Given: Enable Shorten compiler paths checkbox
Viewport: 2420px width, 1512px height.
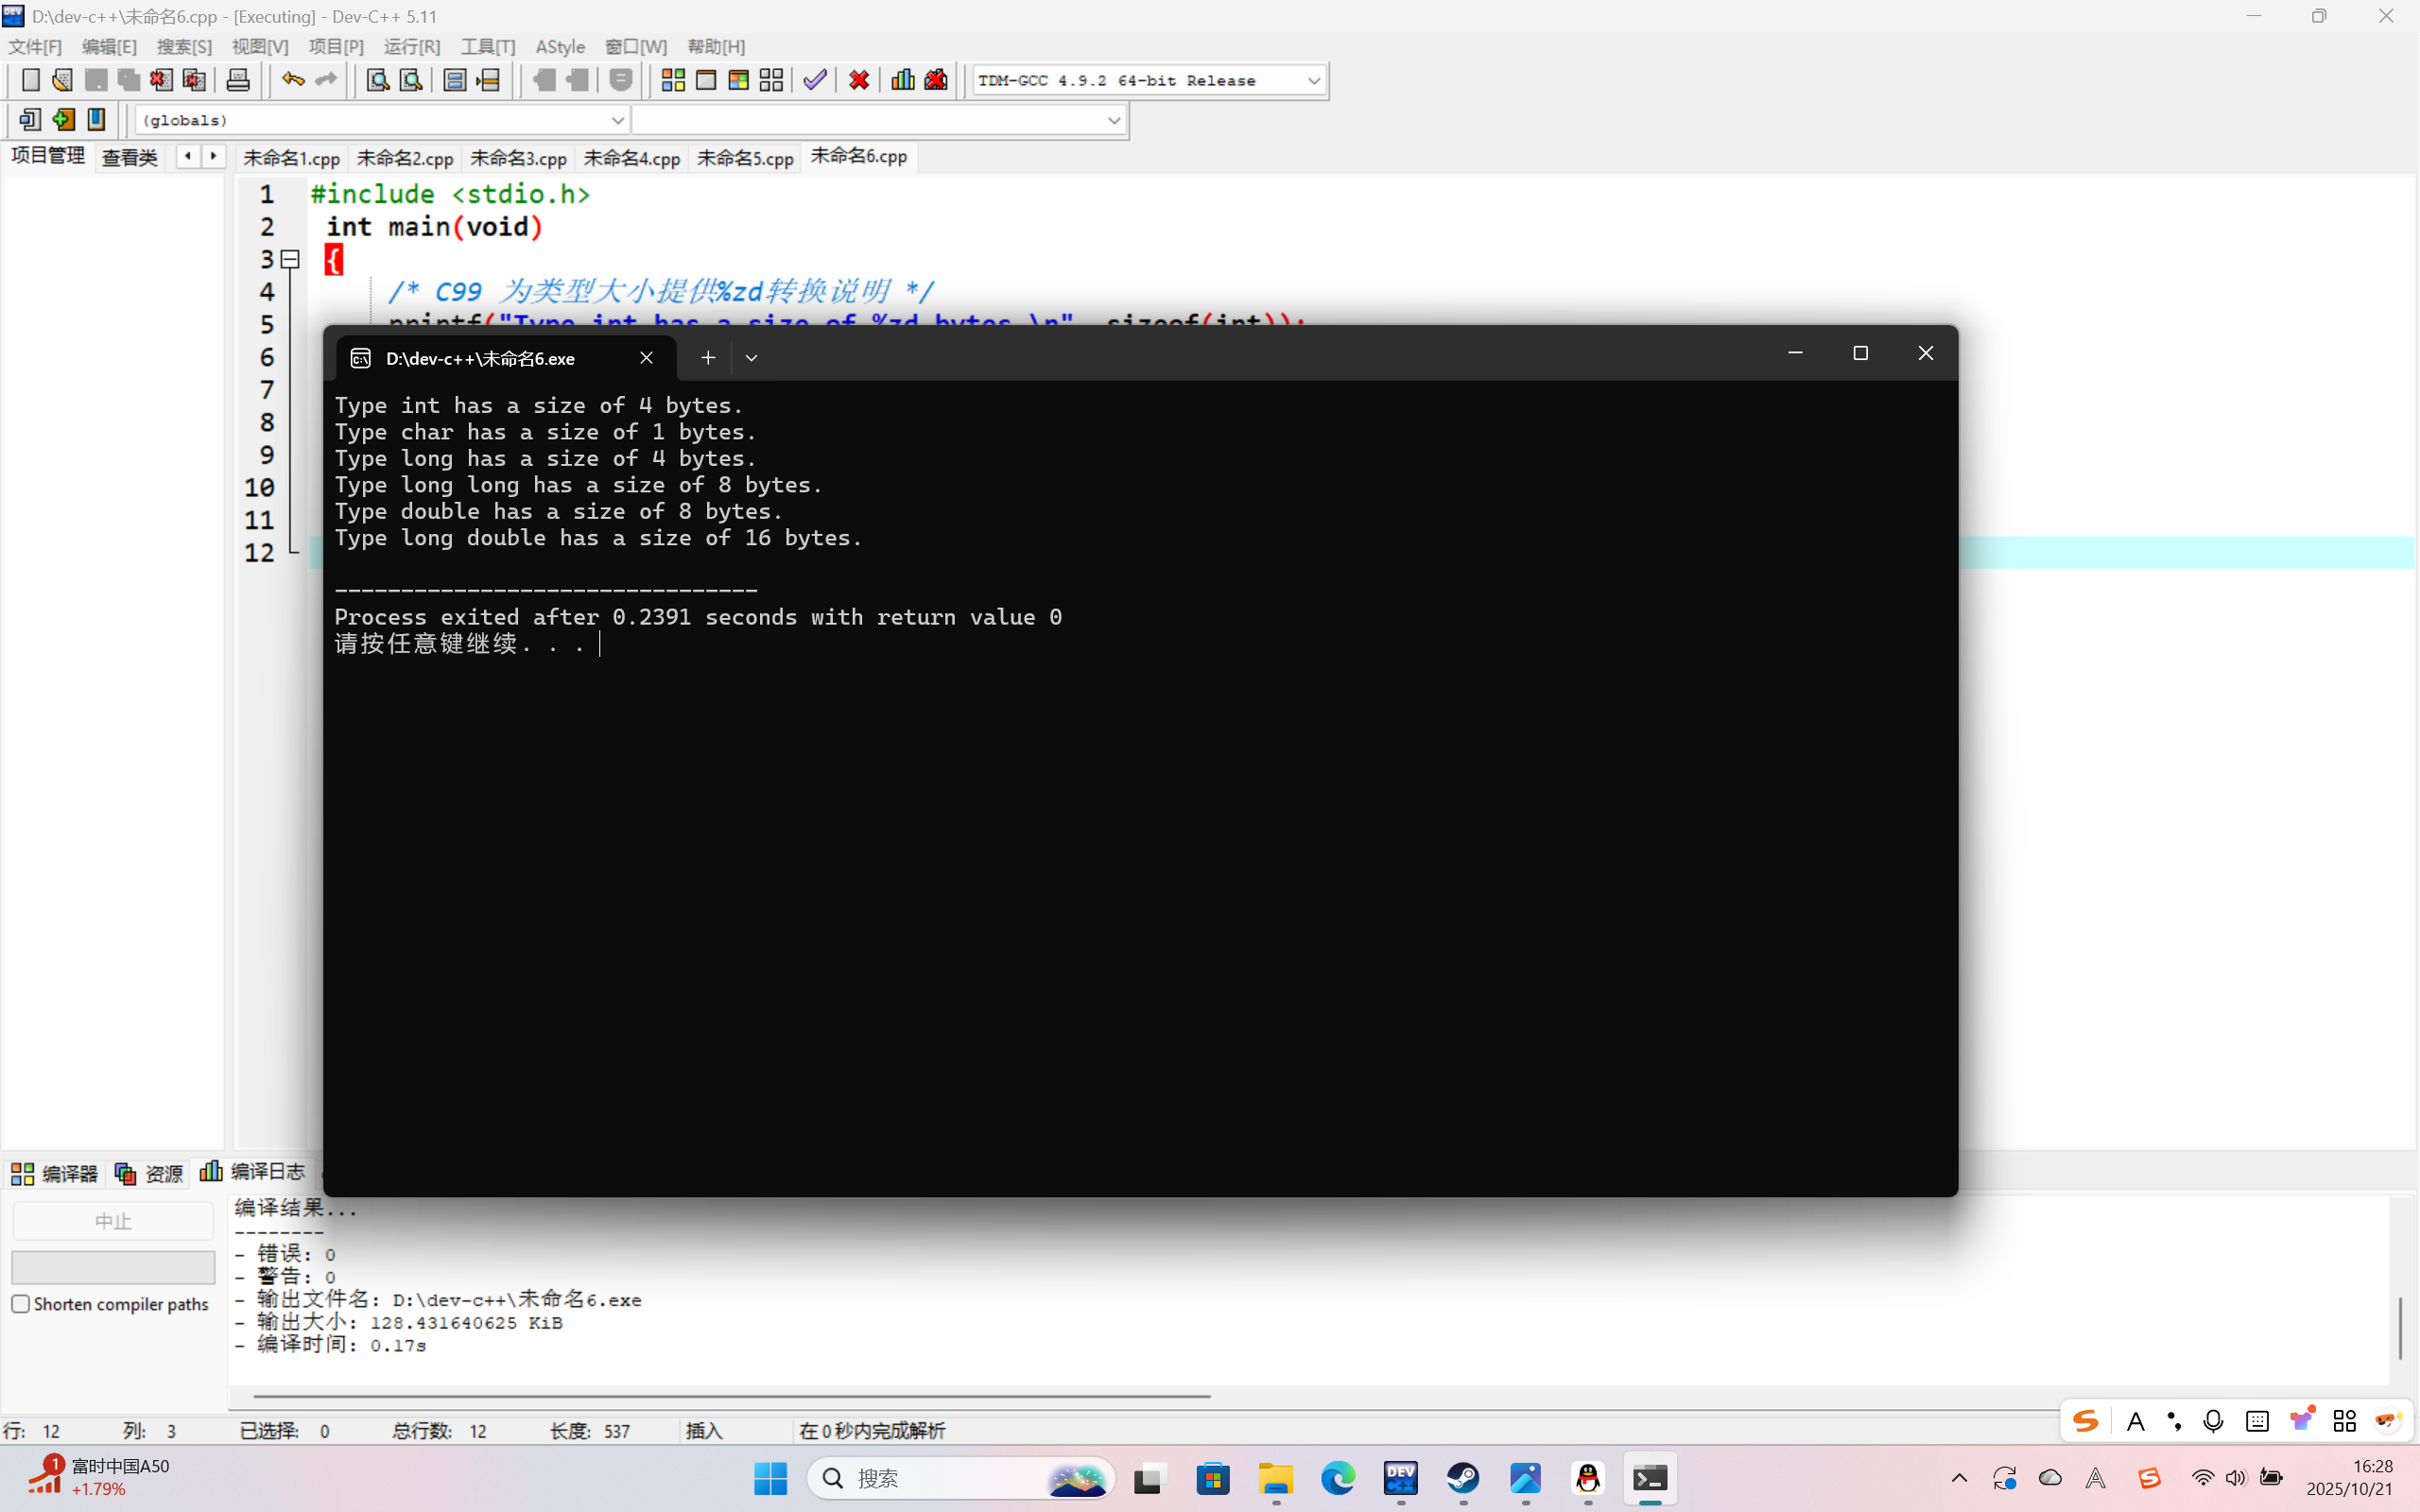Looking at the screenshot, I should click(x=21, y=1303).
